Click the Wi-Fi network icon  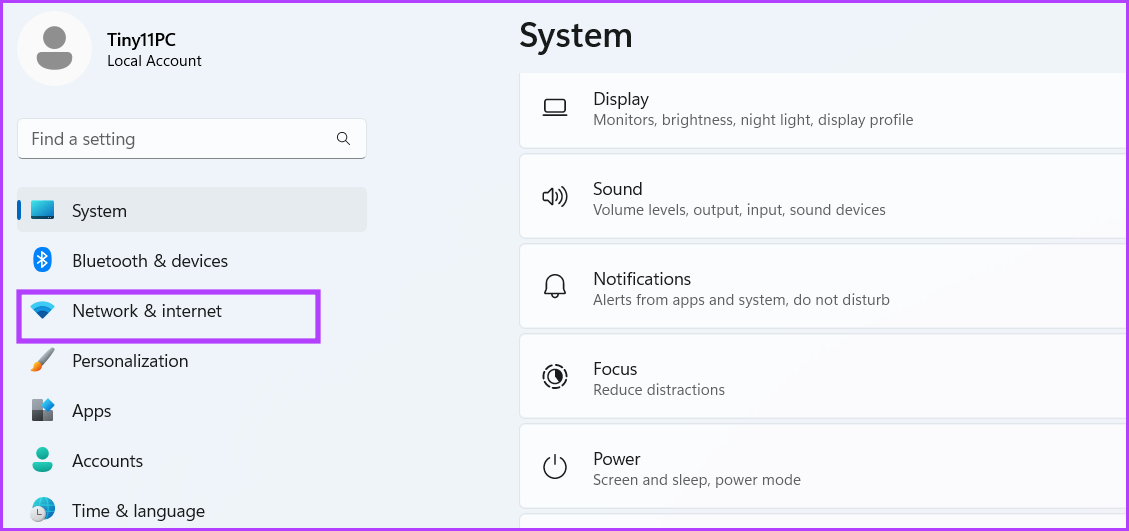(42, 311)
